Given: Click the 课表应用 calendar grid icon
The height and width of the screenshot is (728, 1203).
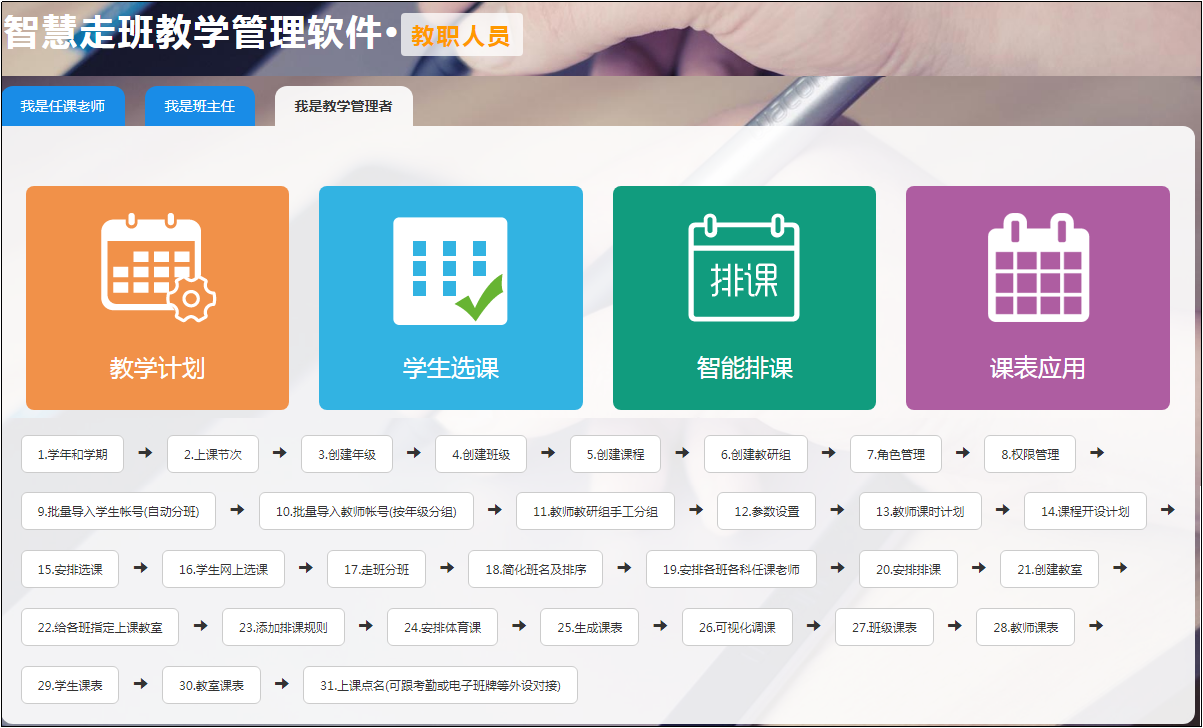Looking at the screenshot, I should 1038,268.
